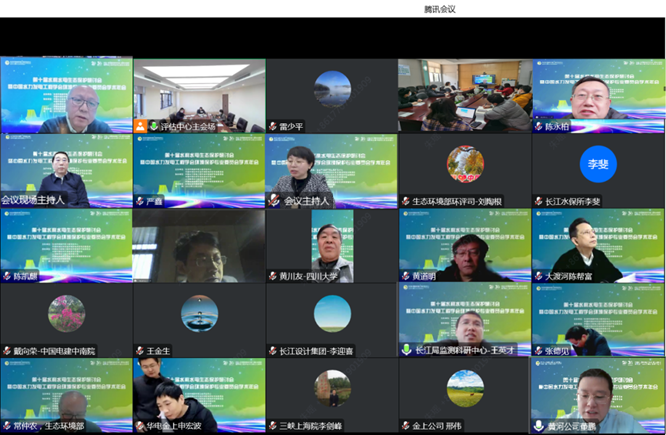666x435 pixels.
Task: Click the green active microphone icon for 长江局监测科研中心-王英才
Action: pos(406,351)
